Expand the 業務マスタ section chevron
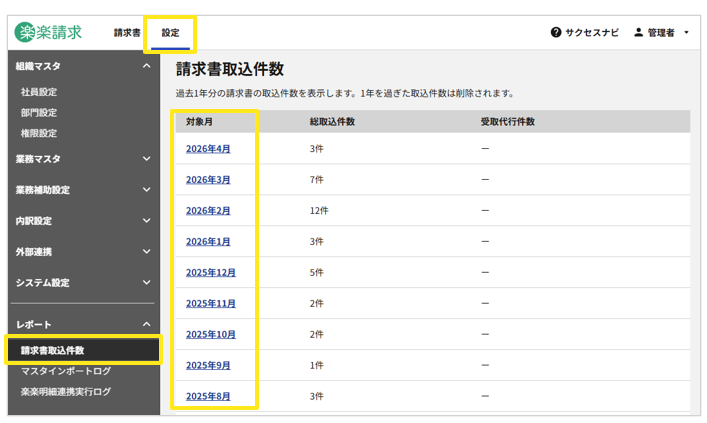 pos(147,159)
